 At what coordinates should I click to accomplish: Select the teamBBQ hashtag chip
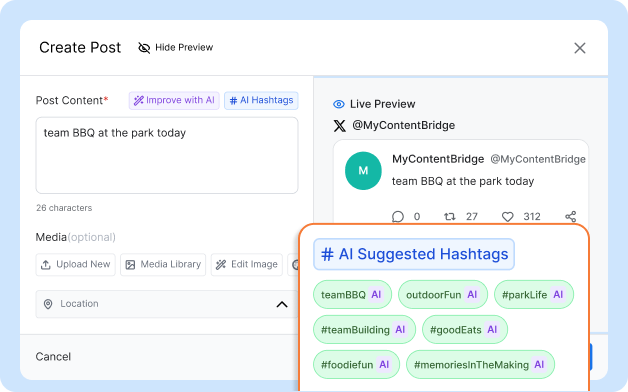352,295
